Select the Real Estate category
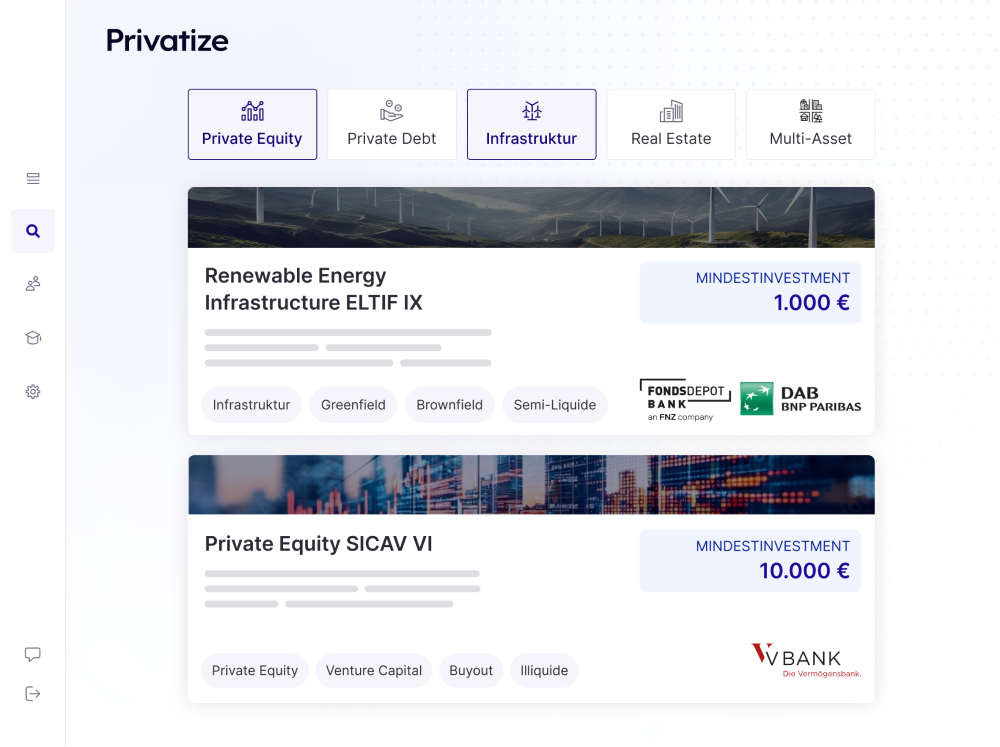The width and height of the screenshot is (1000, 747). [671, 125]
